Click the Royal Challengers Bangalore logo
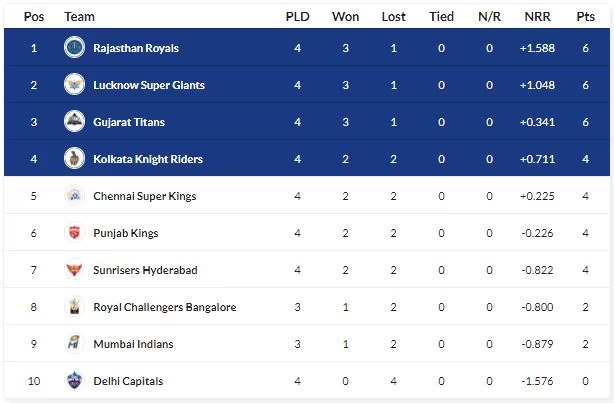614x403 pixels. 74,306
